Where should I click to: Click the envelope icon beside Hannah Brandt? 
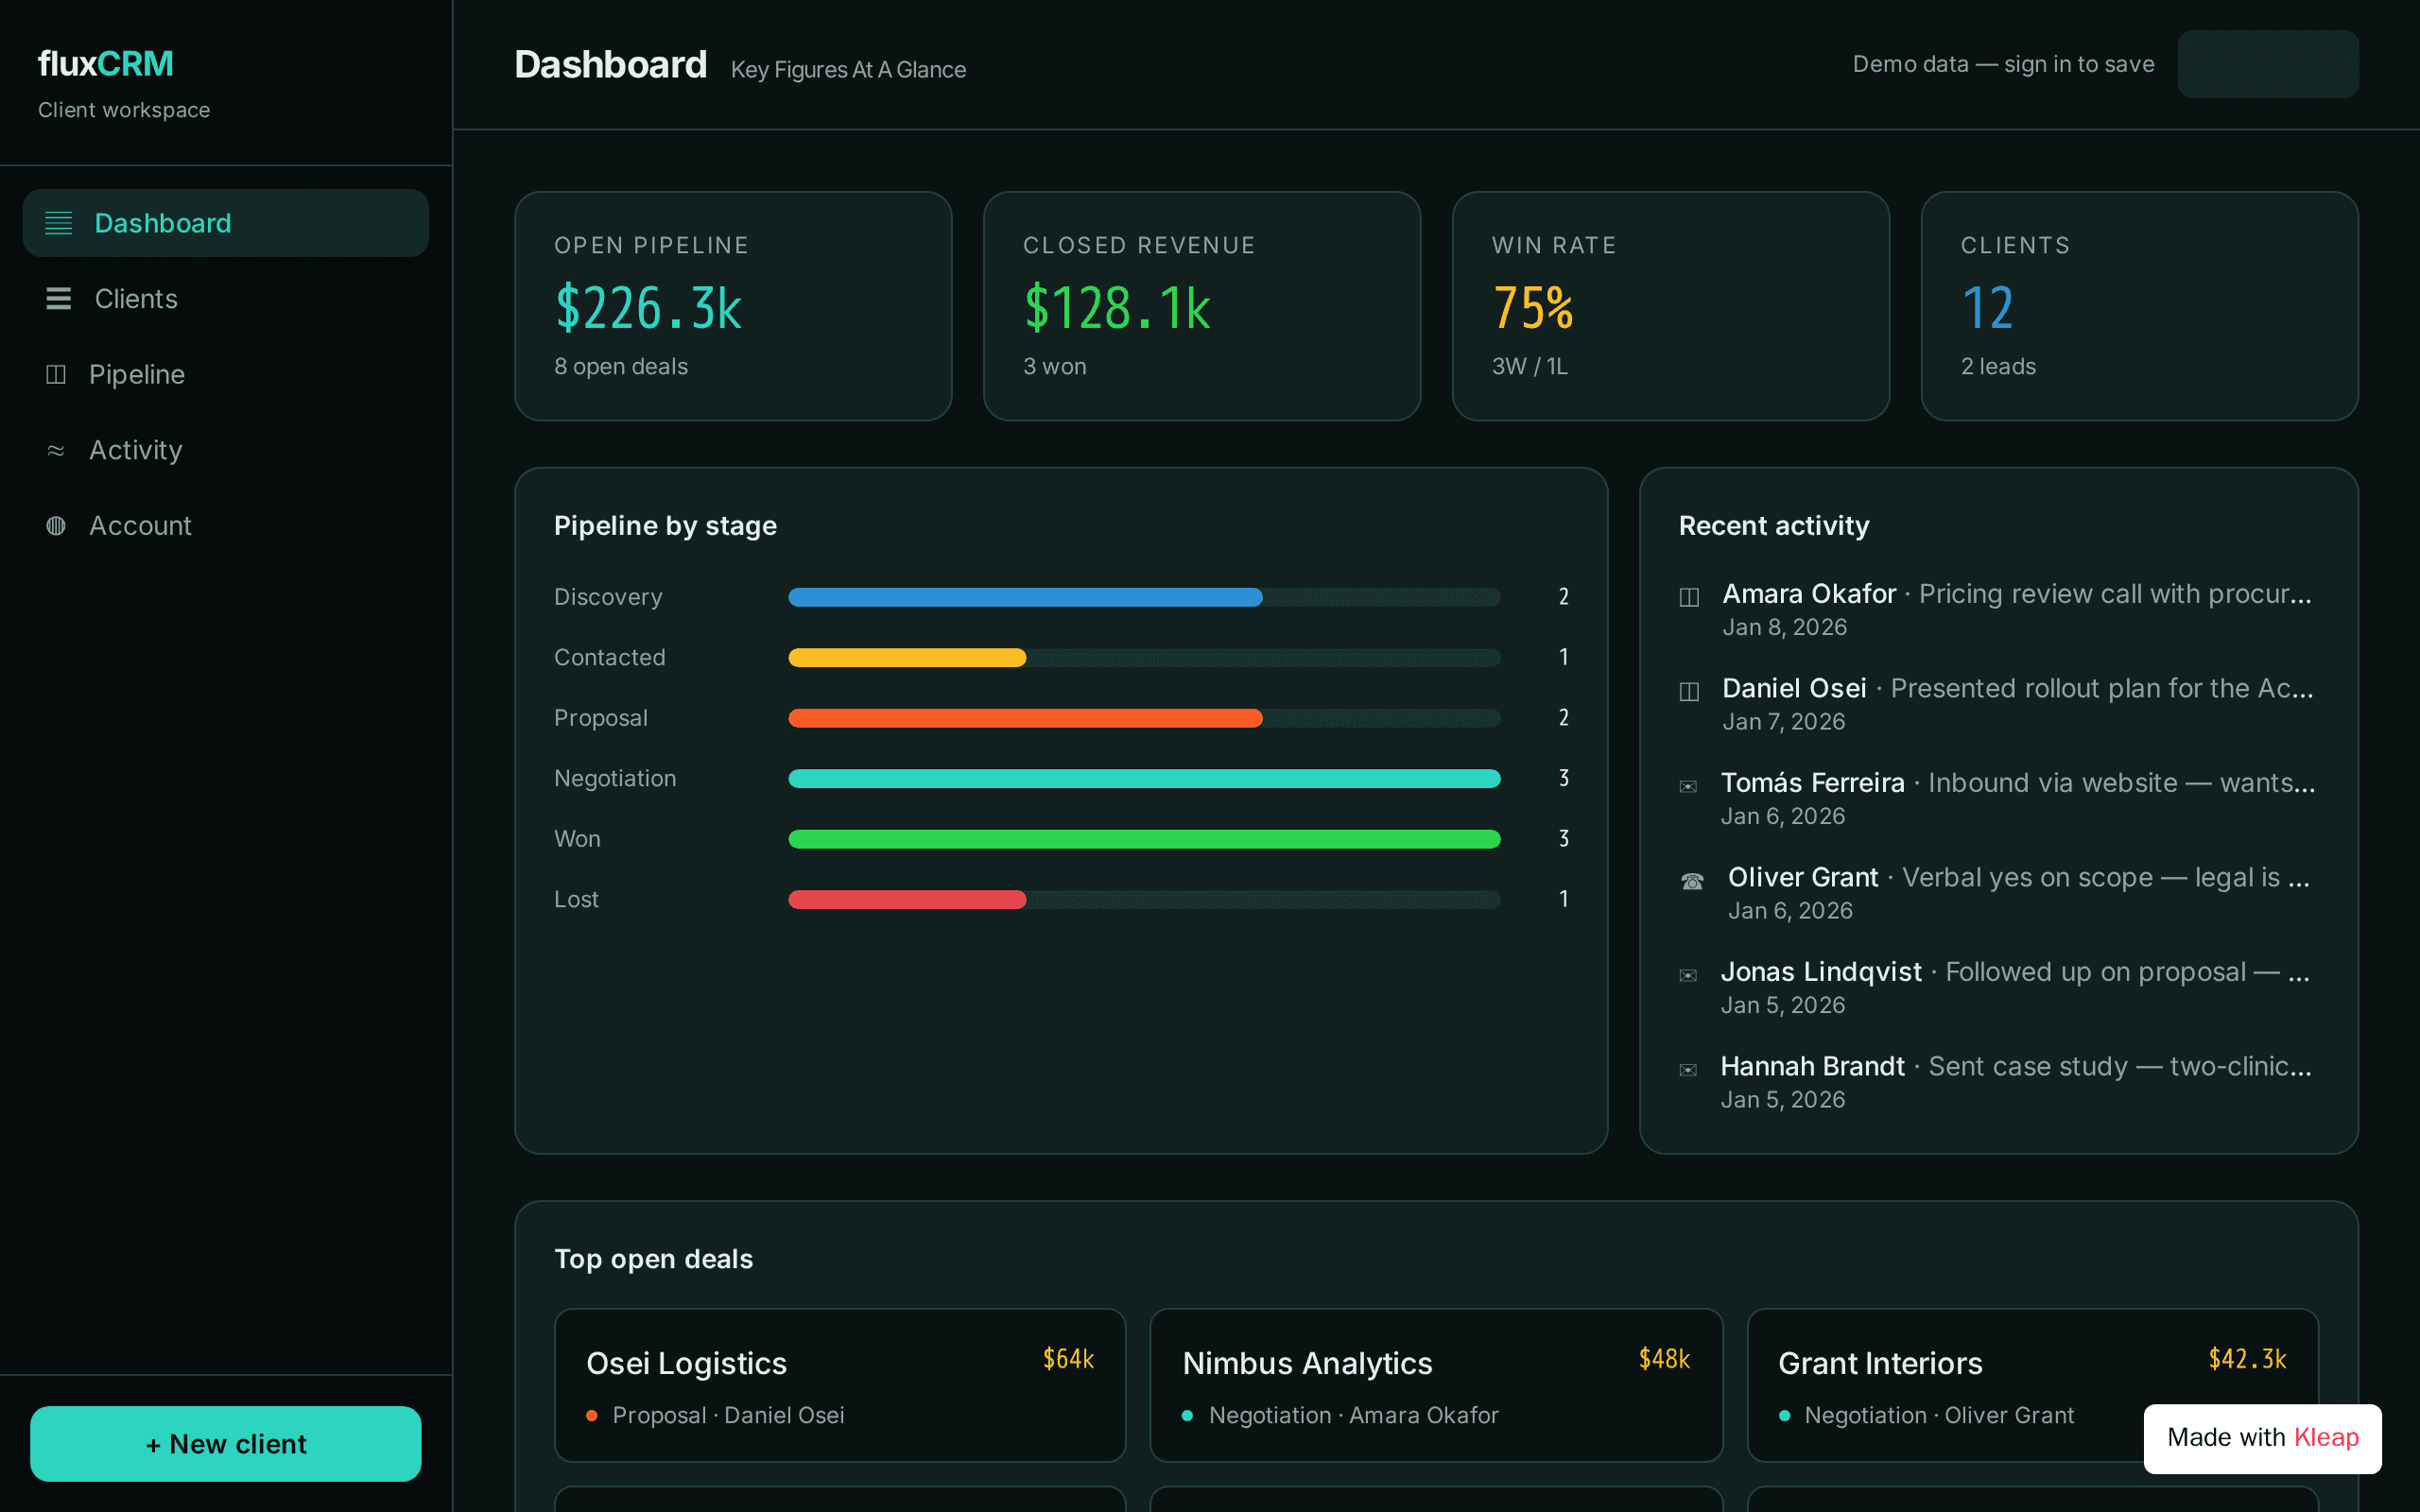point(1688,1070)
